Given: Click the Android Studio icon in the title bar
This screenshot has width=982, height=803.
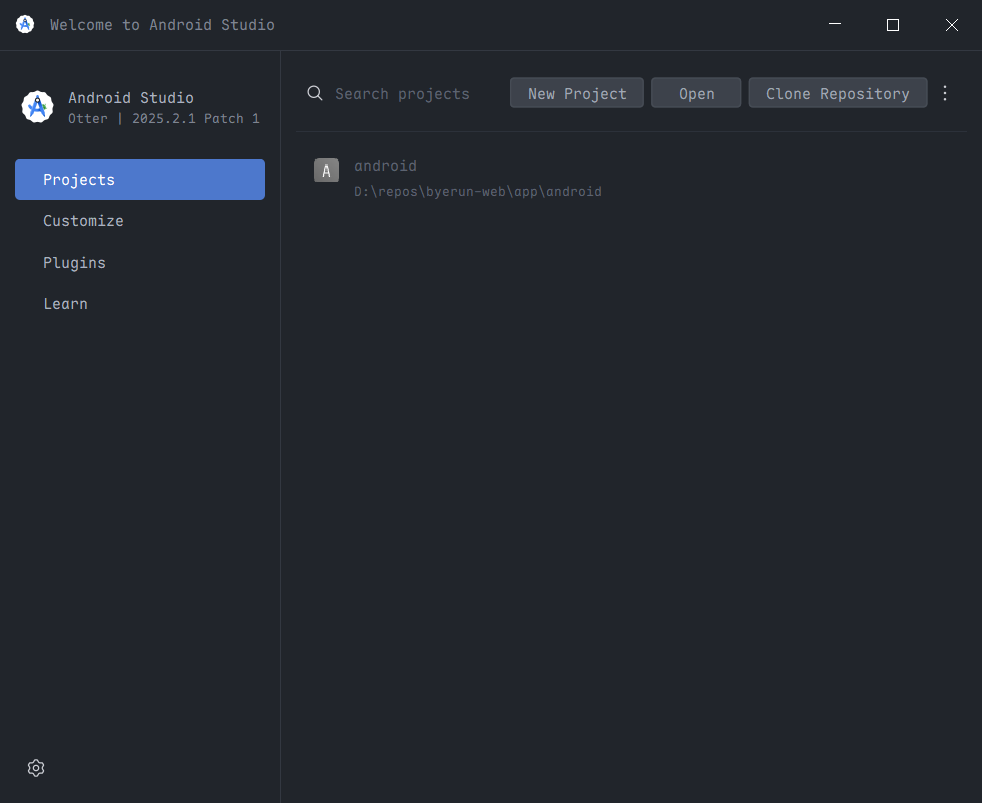Looking at the screenshot, I should (x=25, y=25).
